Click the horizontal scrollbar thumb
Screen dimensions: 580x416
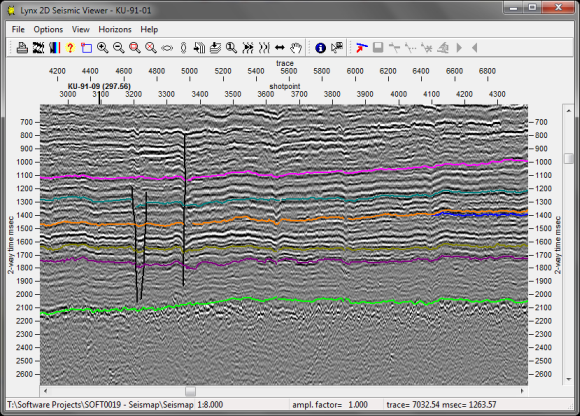point(190,391)
